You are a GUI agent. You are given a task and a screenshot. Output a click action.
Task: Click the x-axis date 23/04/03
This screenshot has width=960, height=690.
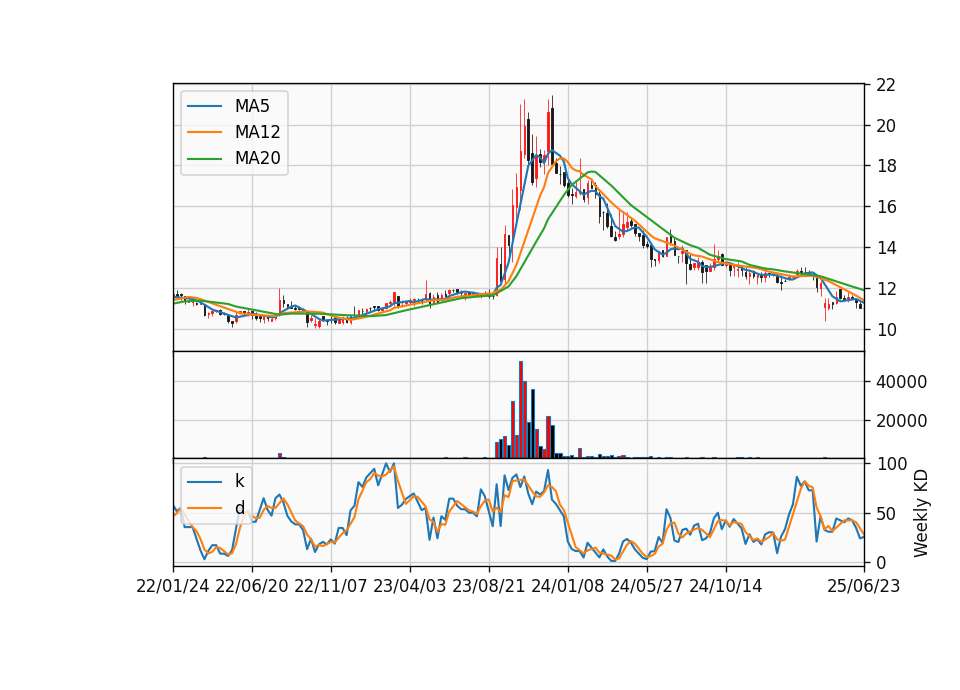(410, 587)
